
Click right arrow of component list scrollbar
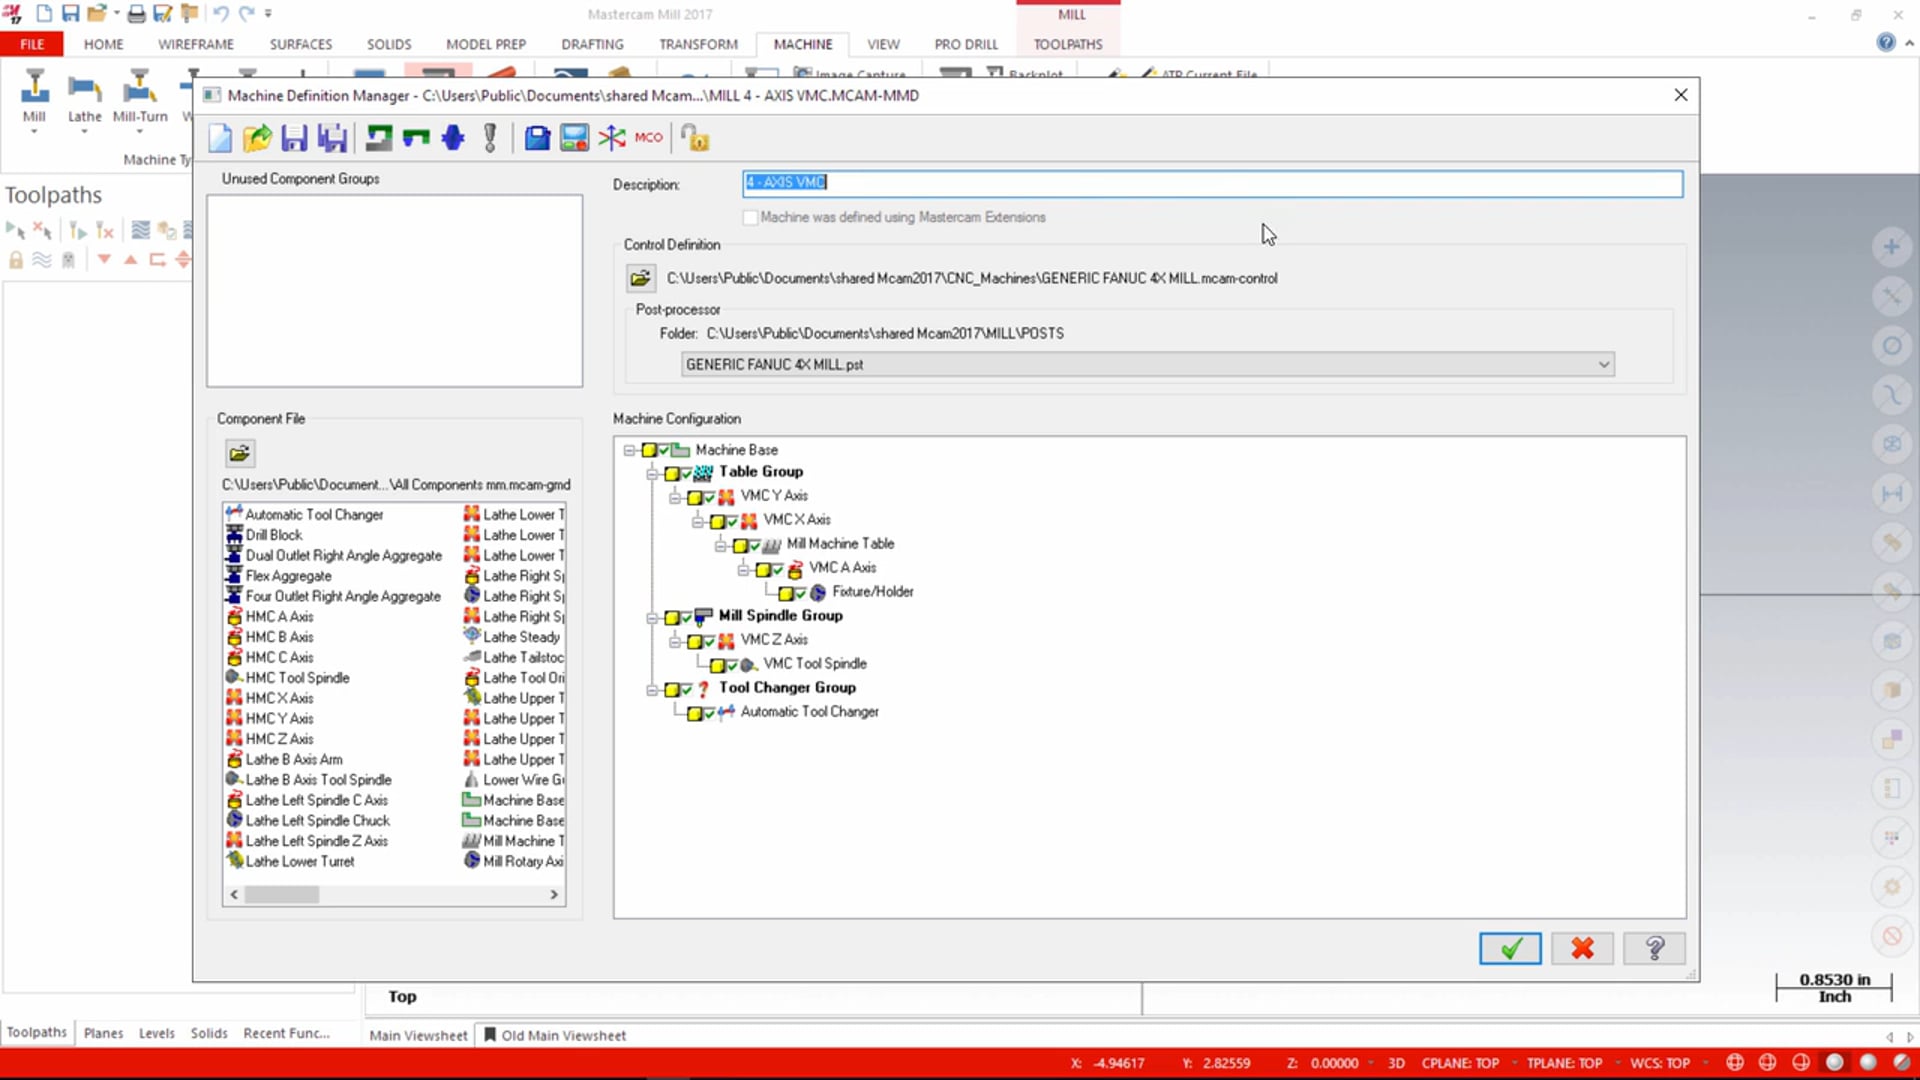click(554, 895)
